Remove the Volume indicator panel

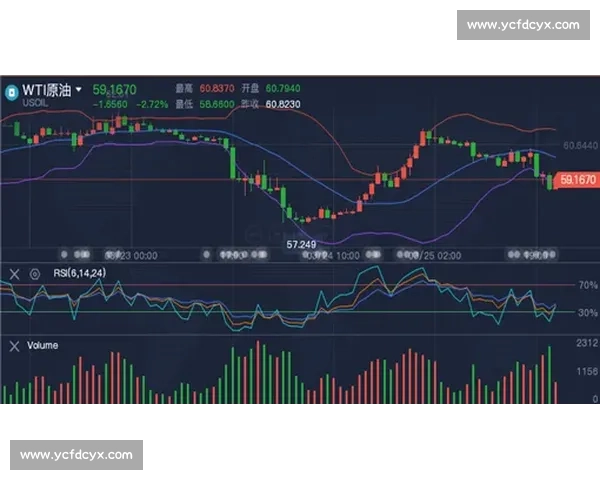(14, 346)
